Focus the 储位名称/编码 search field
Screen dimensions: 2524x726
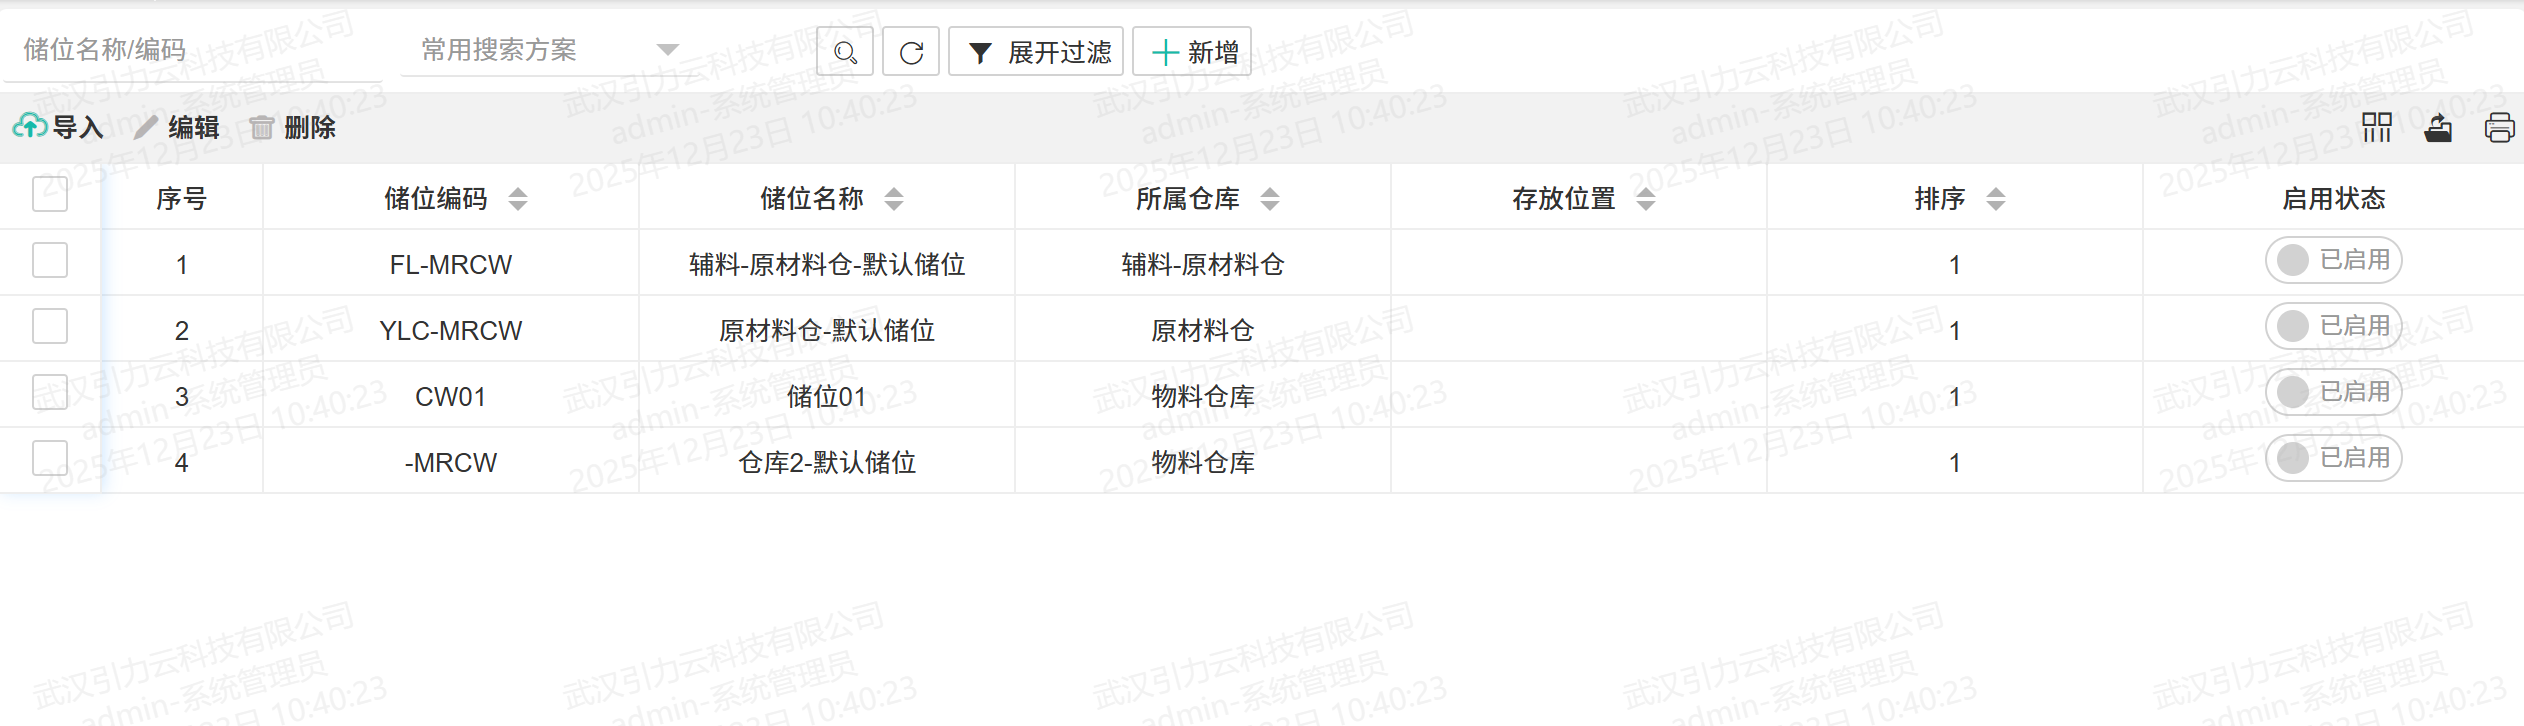point(190,50)
